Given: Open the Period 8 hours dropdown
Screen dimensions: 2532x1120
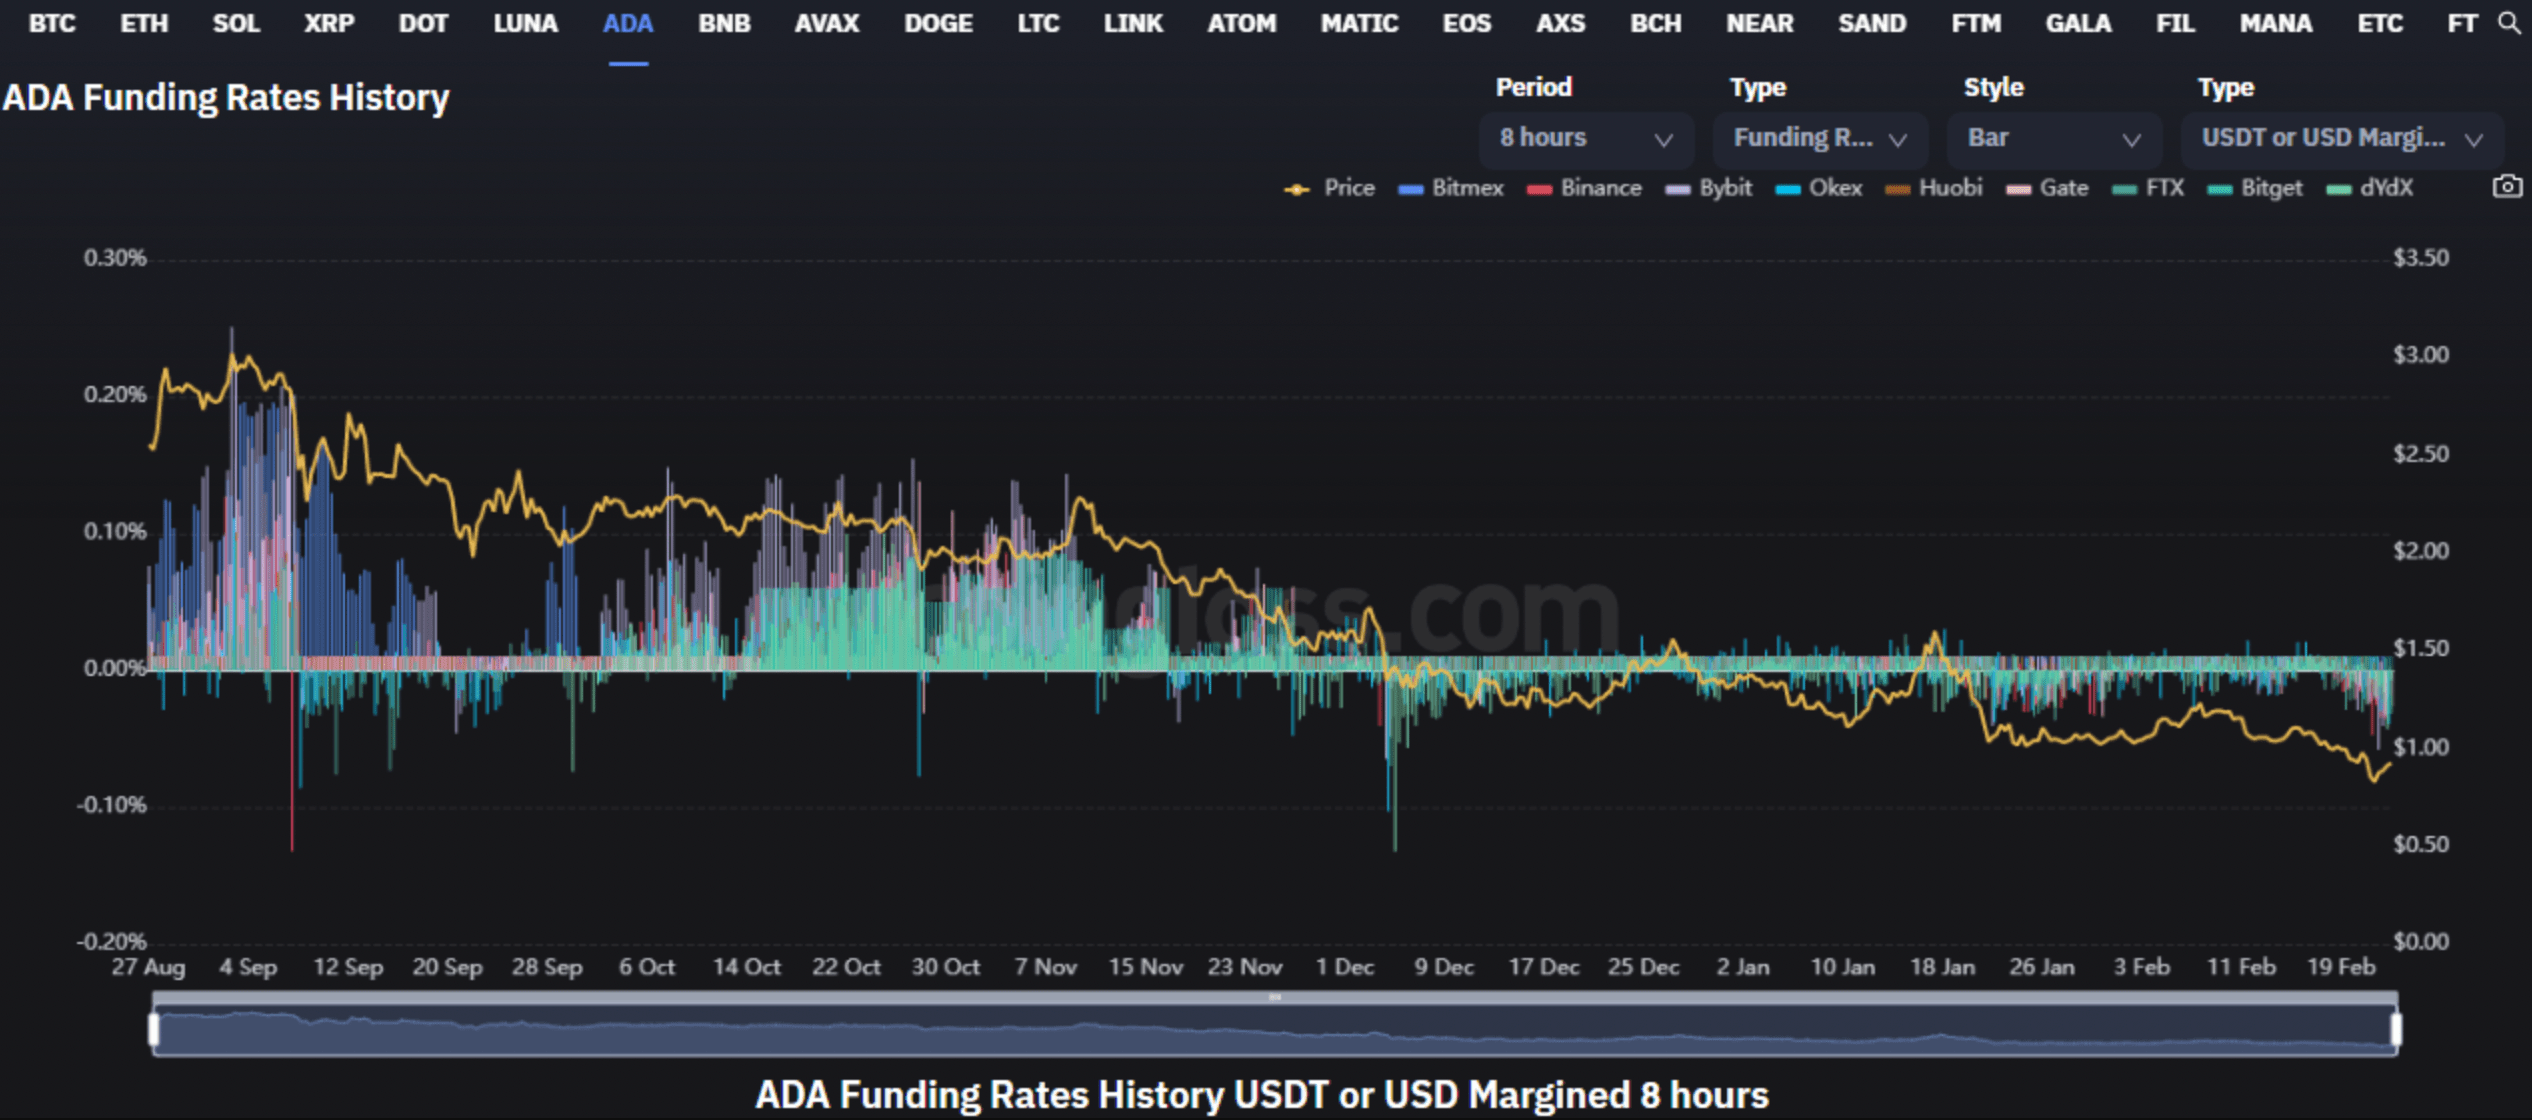Looking at the screenshot, I should pos(1585,139).
